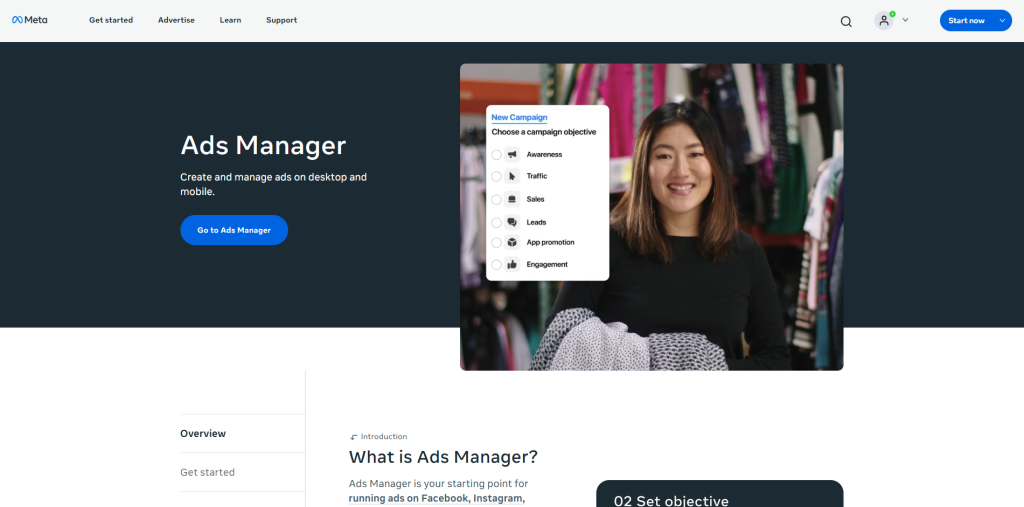Viewport: 1024px width, 507px height.
Task: Switch to the Overview sidebar tab
Action: 242,433
